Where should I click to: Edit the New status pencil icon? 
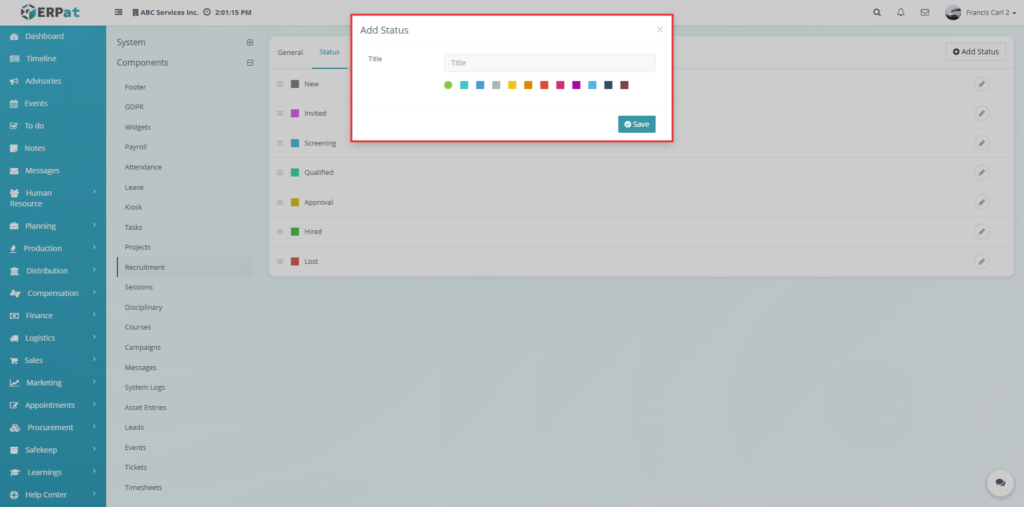[x=981, y=84]
